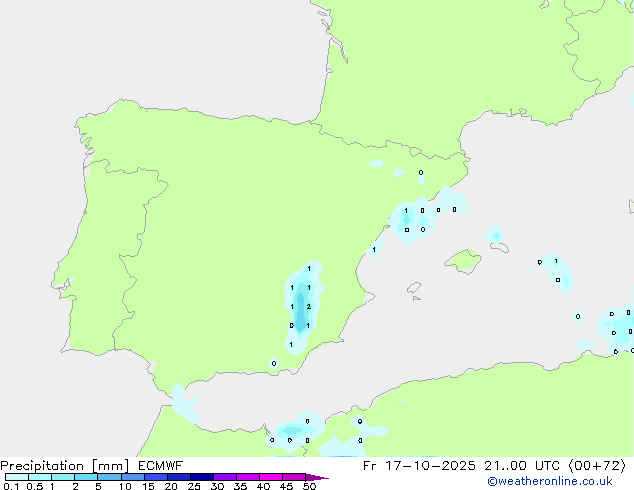
Task: Click the 'Precipitation [mm]' title text
Action: [x=65, y=466]
